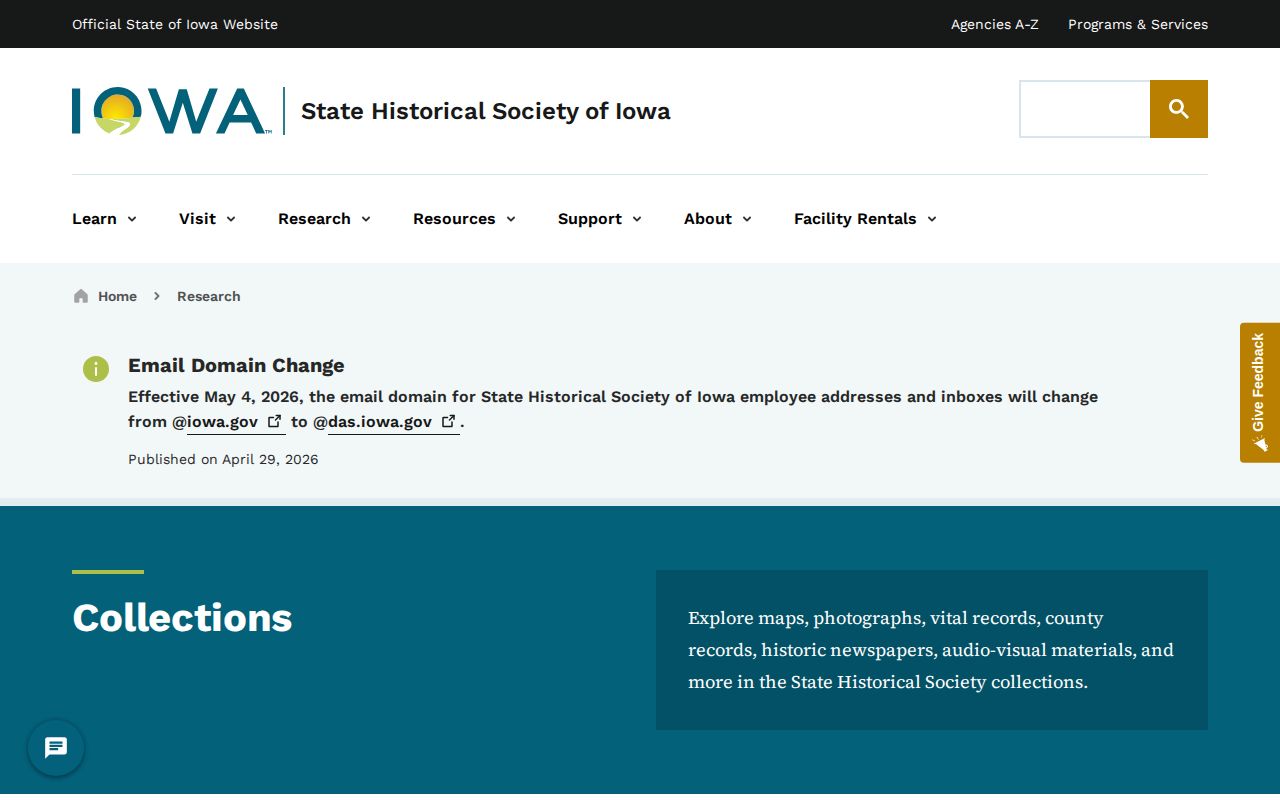1280x800 pixels.
Task: Click the external link icon after das.iowa.gov
Action: [448, 421]
